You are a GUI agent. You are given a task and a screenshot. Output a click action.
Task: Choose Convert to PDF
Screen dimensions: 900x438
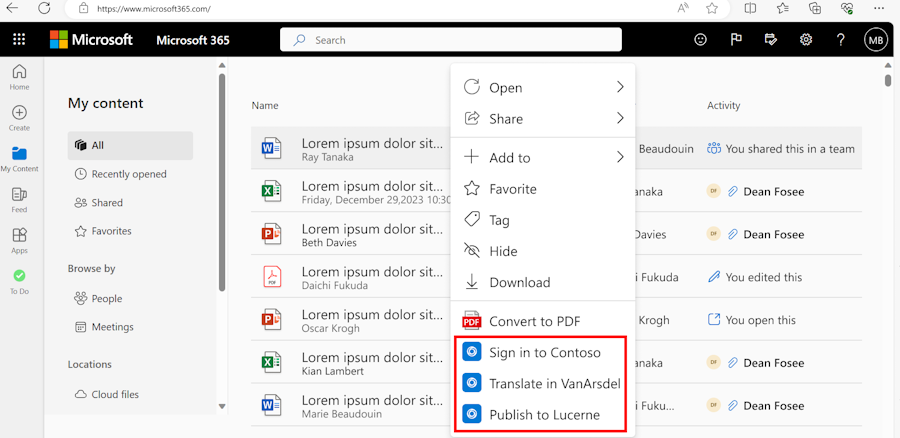click(x=543, y=321)
